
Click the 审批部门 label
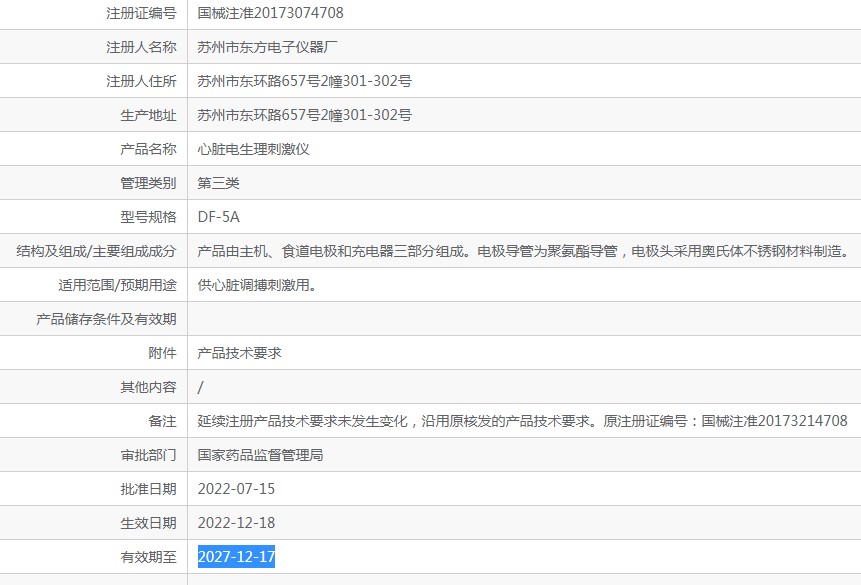pyautogui.click(x=148, y=455)
